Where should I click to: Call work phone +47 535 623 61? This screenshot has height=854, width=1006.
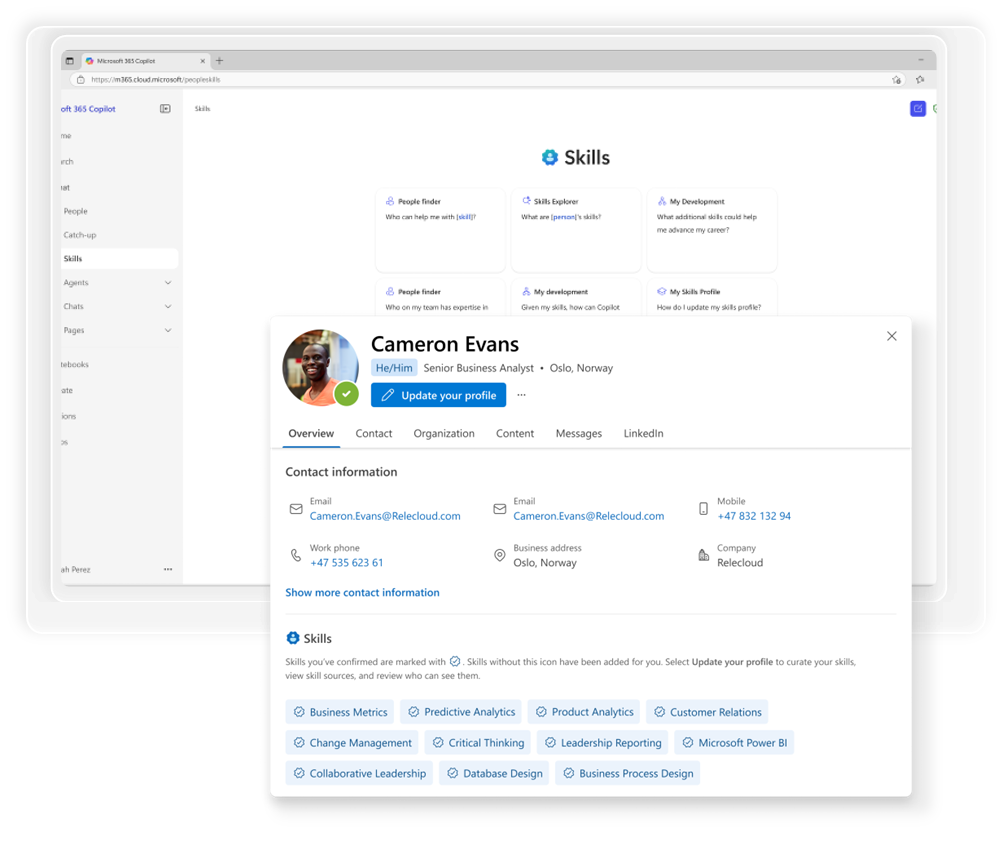coord(346,563)
